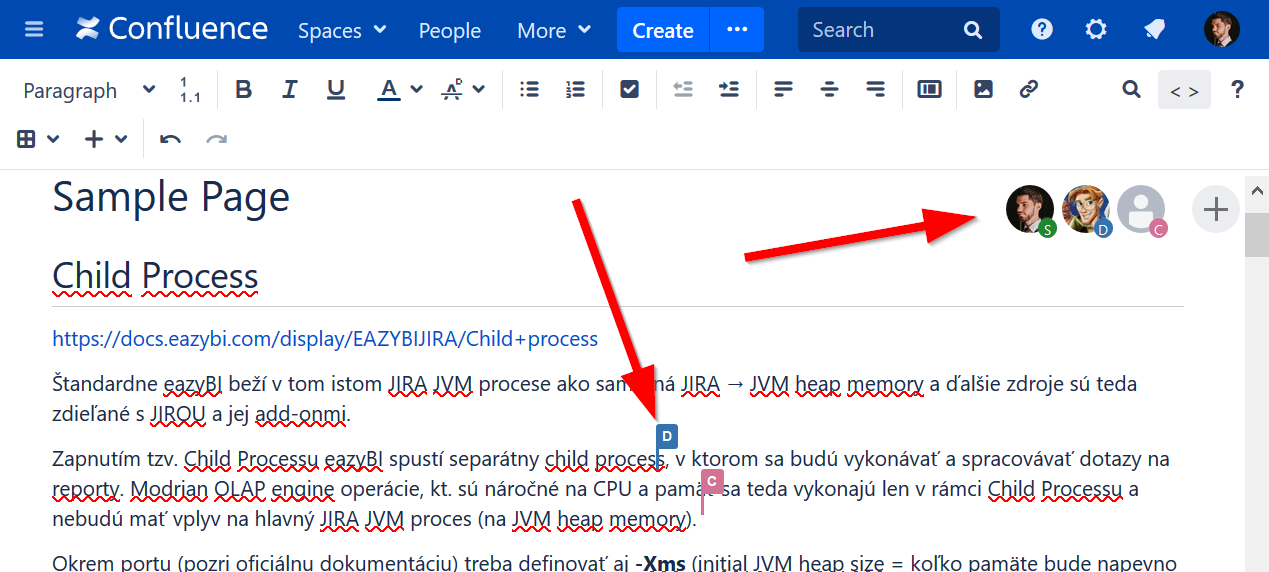Click the numbered headings 1.1 icon
Viewport: 1269px width, 572px height.
190,90
